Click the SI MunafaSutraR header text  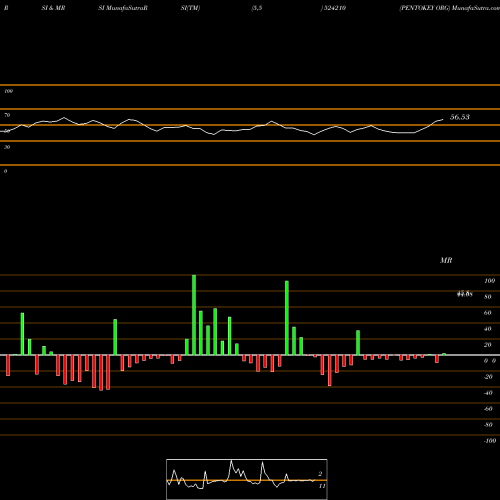coord(123,8)
